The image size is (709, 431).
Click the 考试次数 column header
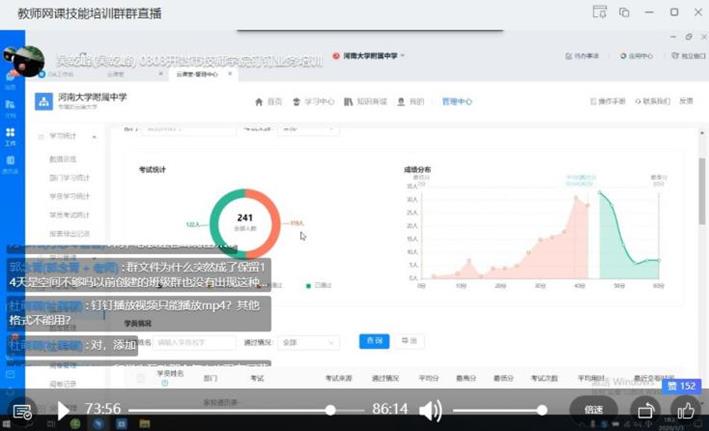click(x=544, y=378)
